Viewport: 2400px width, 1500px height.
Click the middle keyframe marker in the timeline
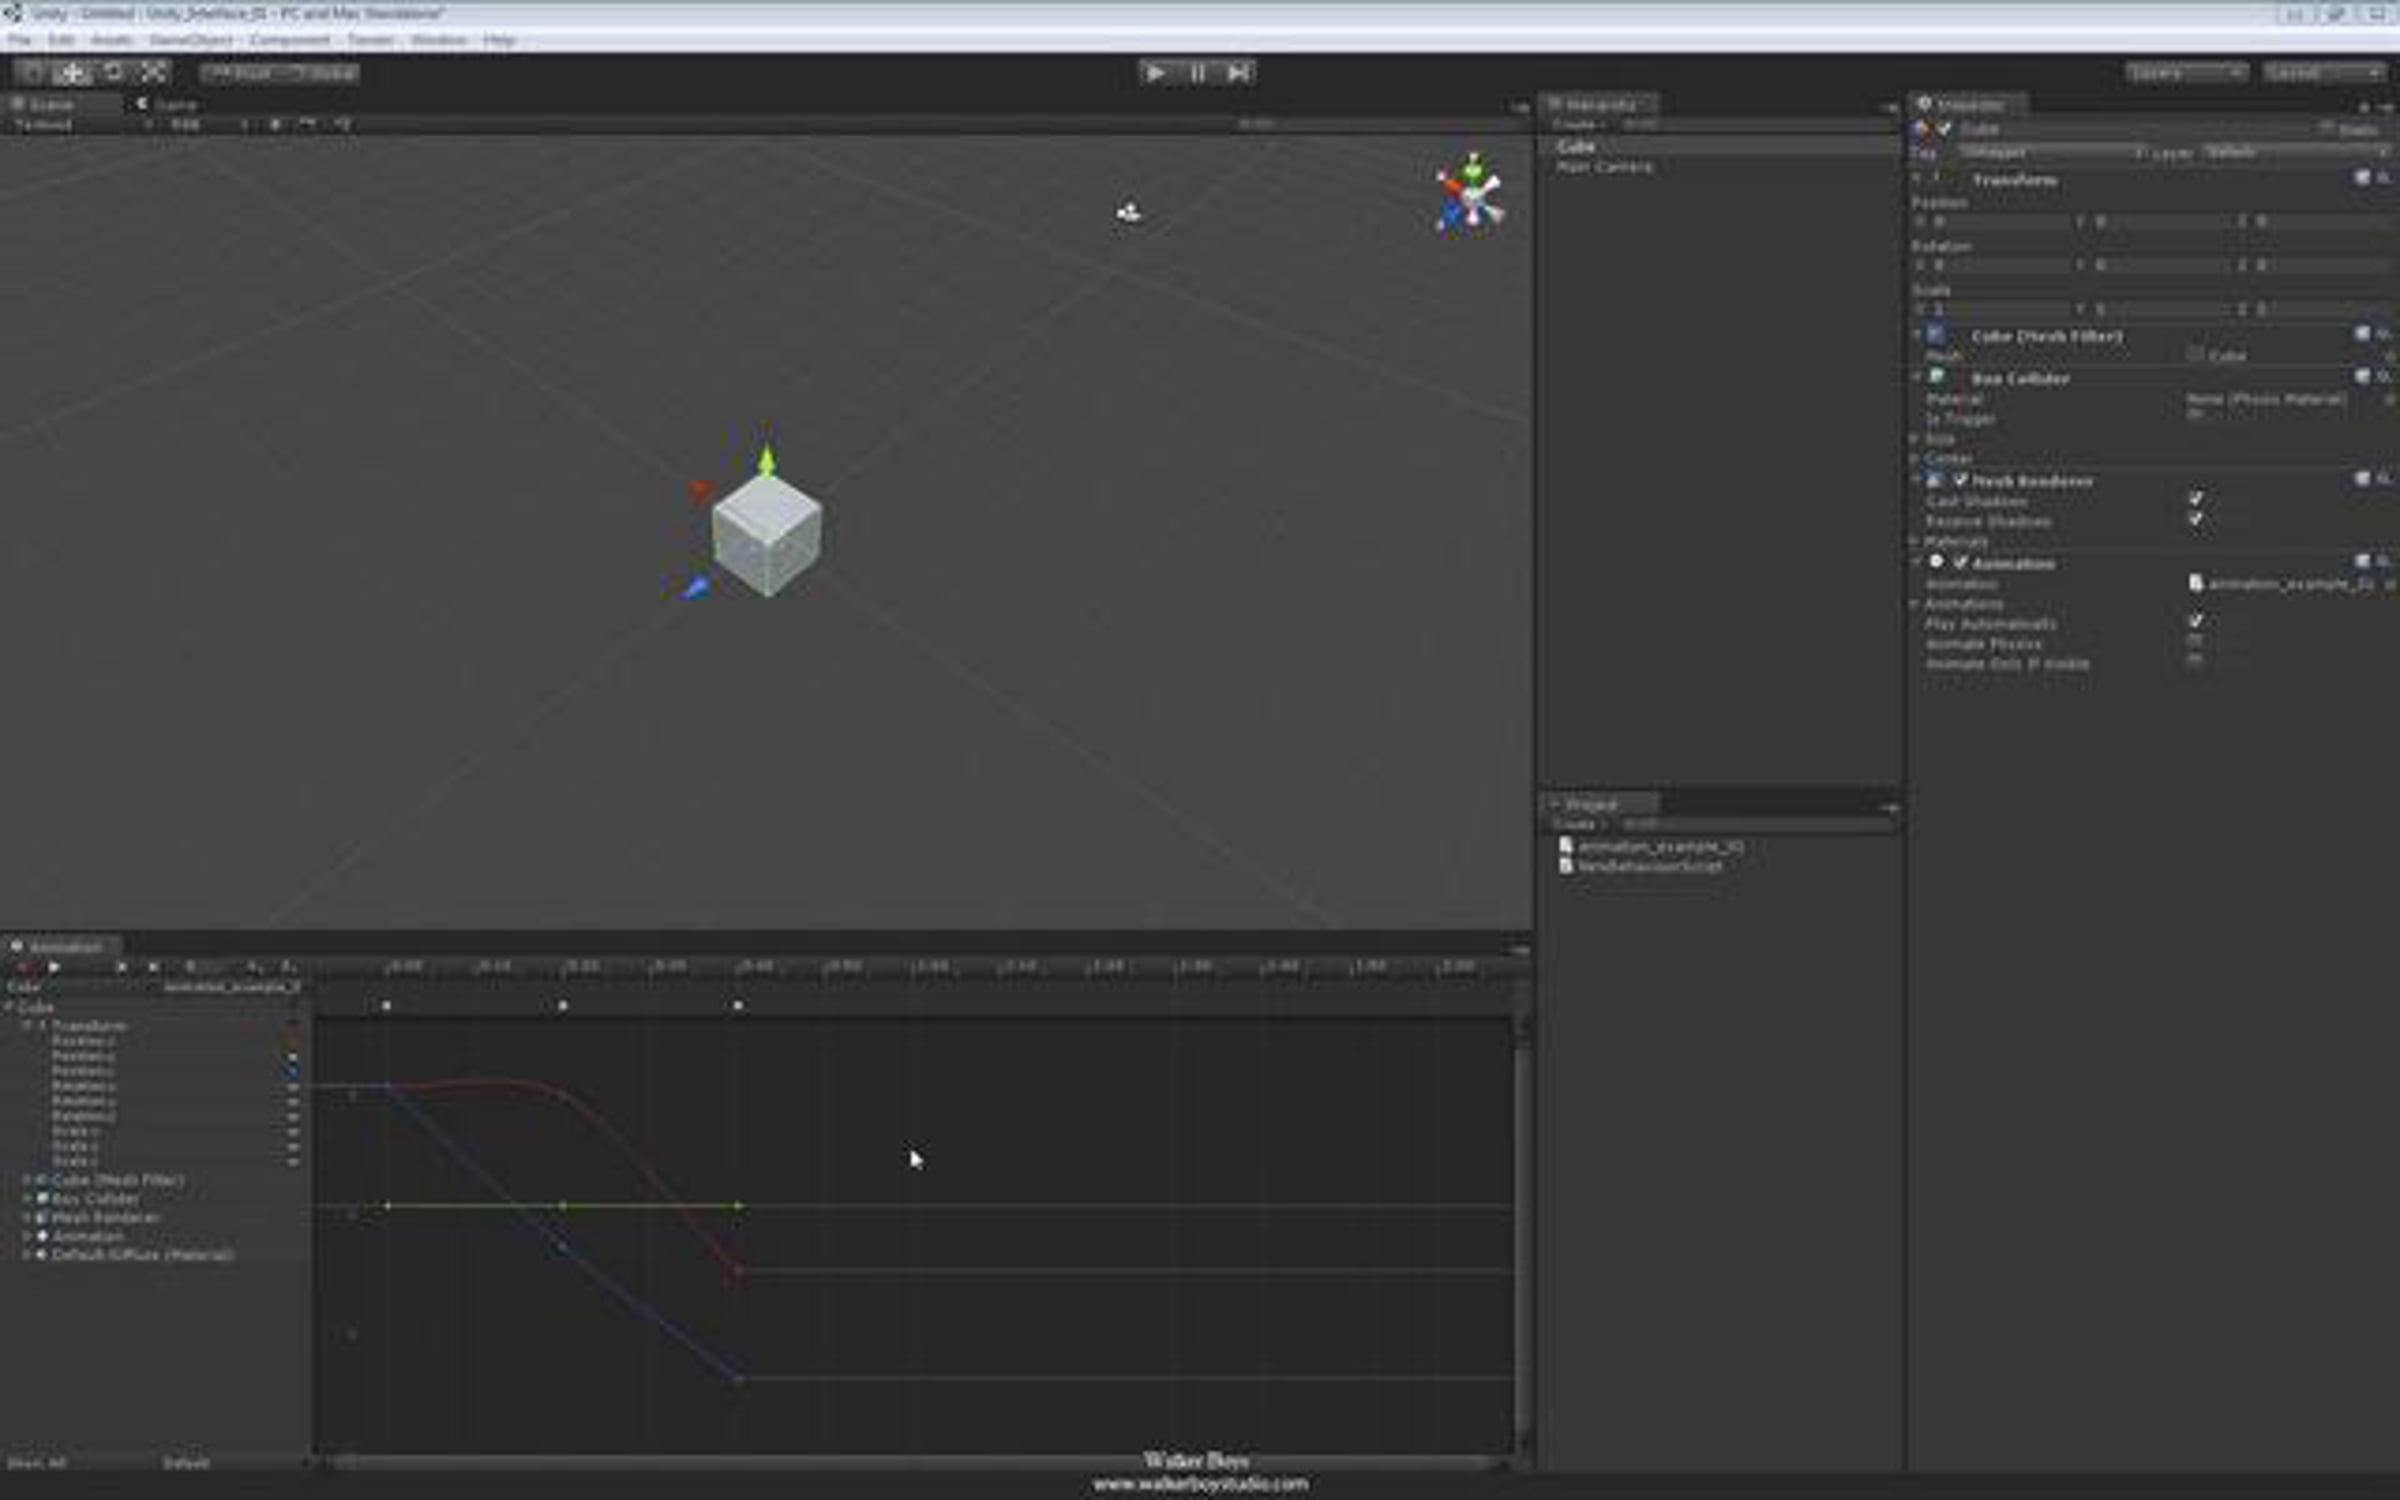563,1005
